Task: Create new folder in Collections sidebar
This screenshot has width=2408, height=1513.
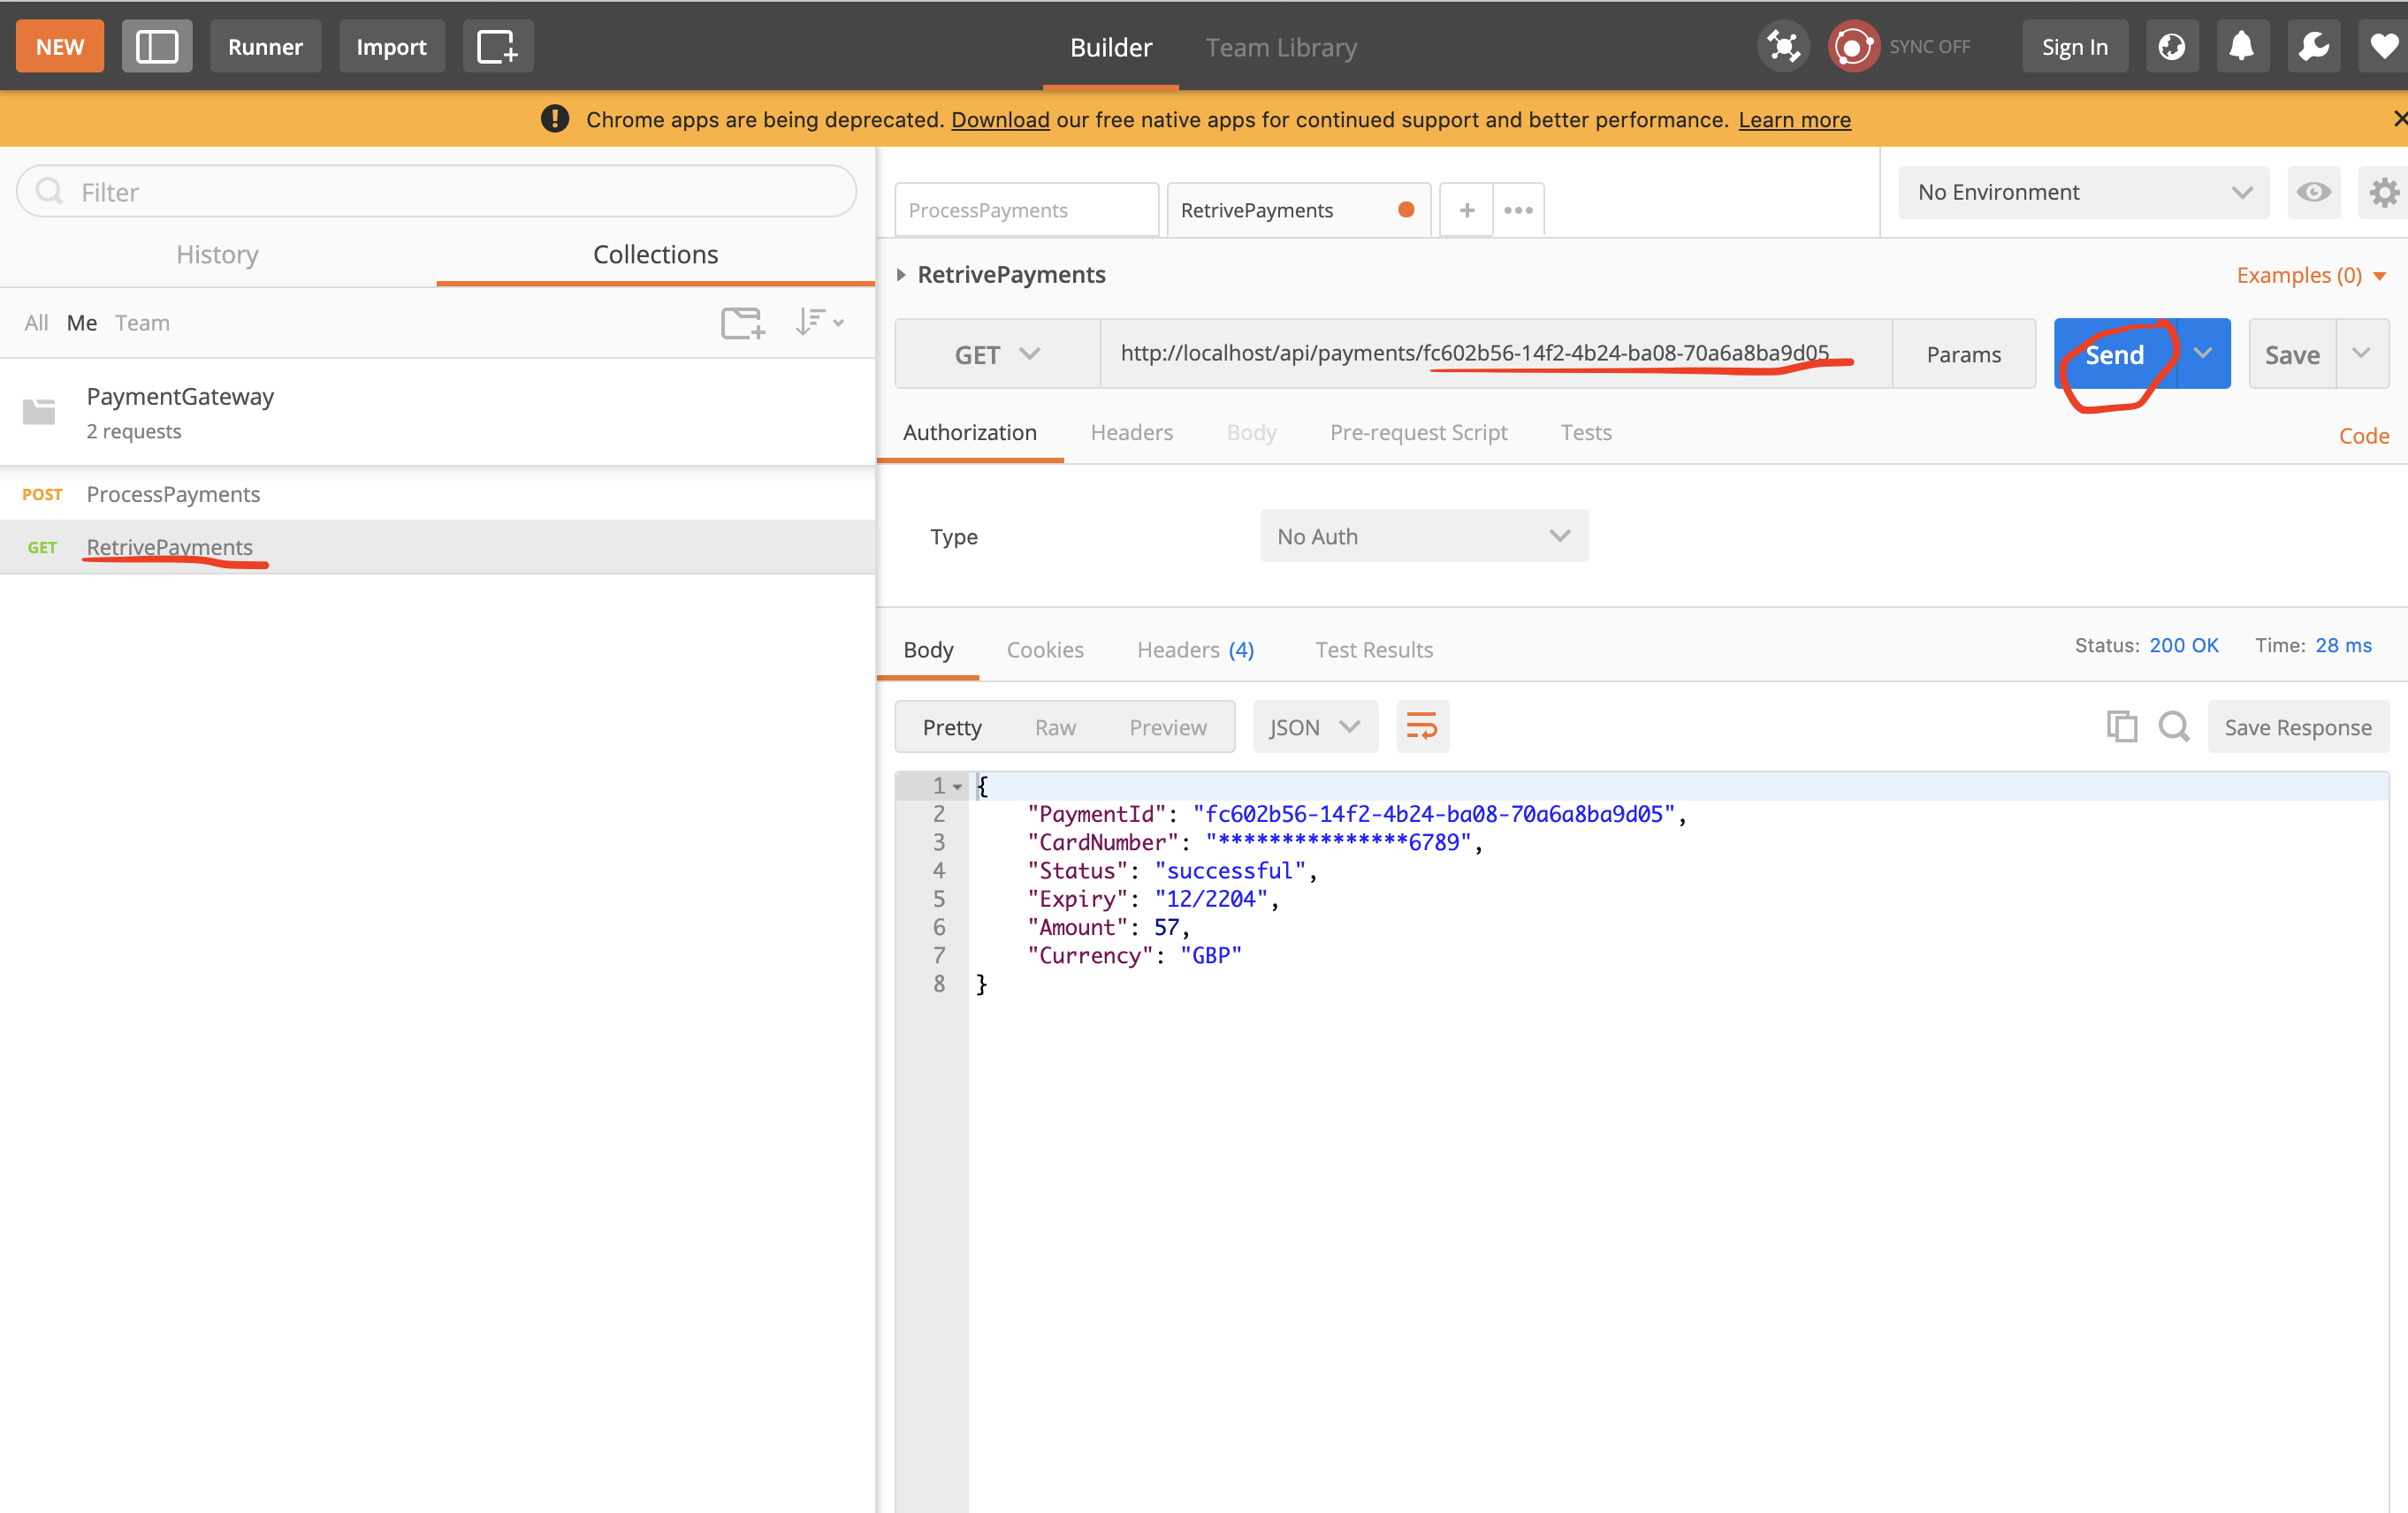Action: pos(742,322)
